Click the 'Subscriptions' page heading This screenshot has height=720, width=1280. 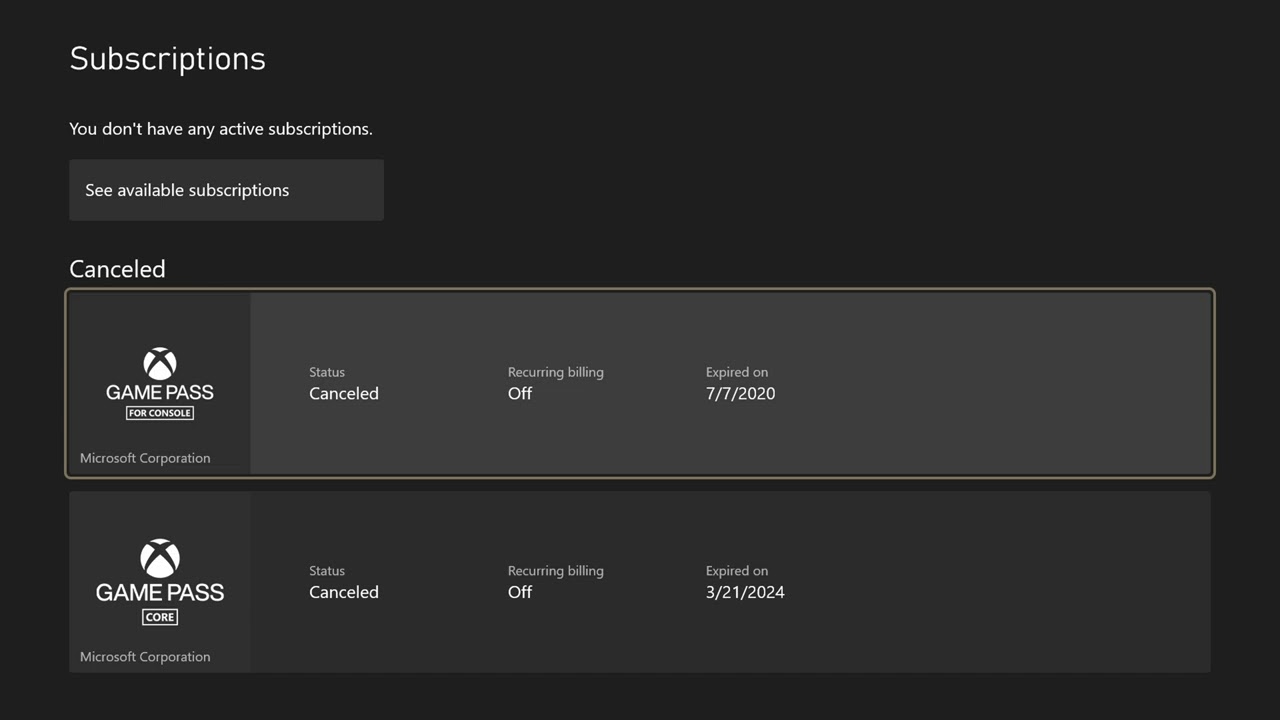[168, 59]
